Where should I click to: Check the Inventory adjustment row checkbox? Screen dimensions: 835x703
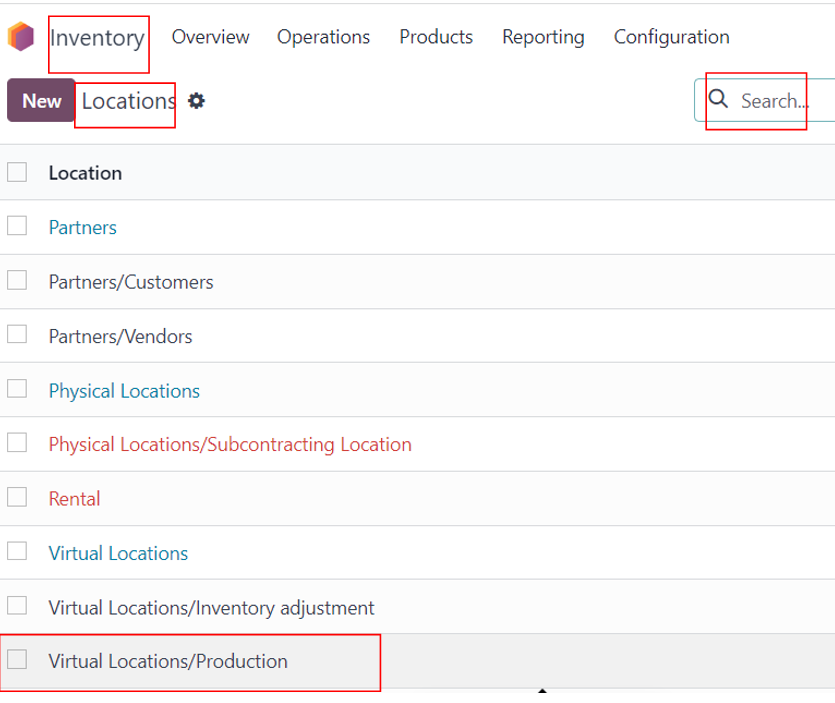[x=17, y=606]
